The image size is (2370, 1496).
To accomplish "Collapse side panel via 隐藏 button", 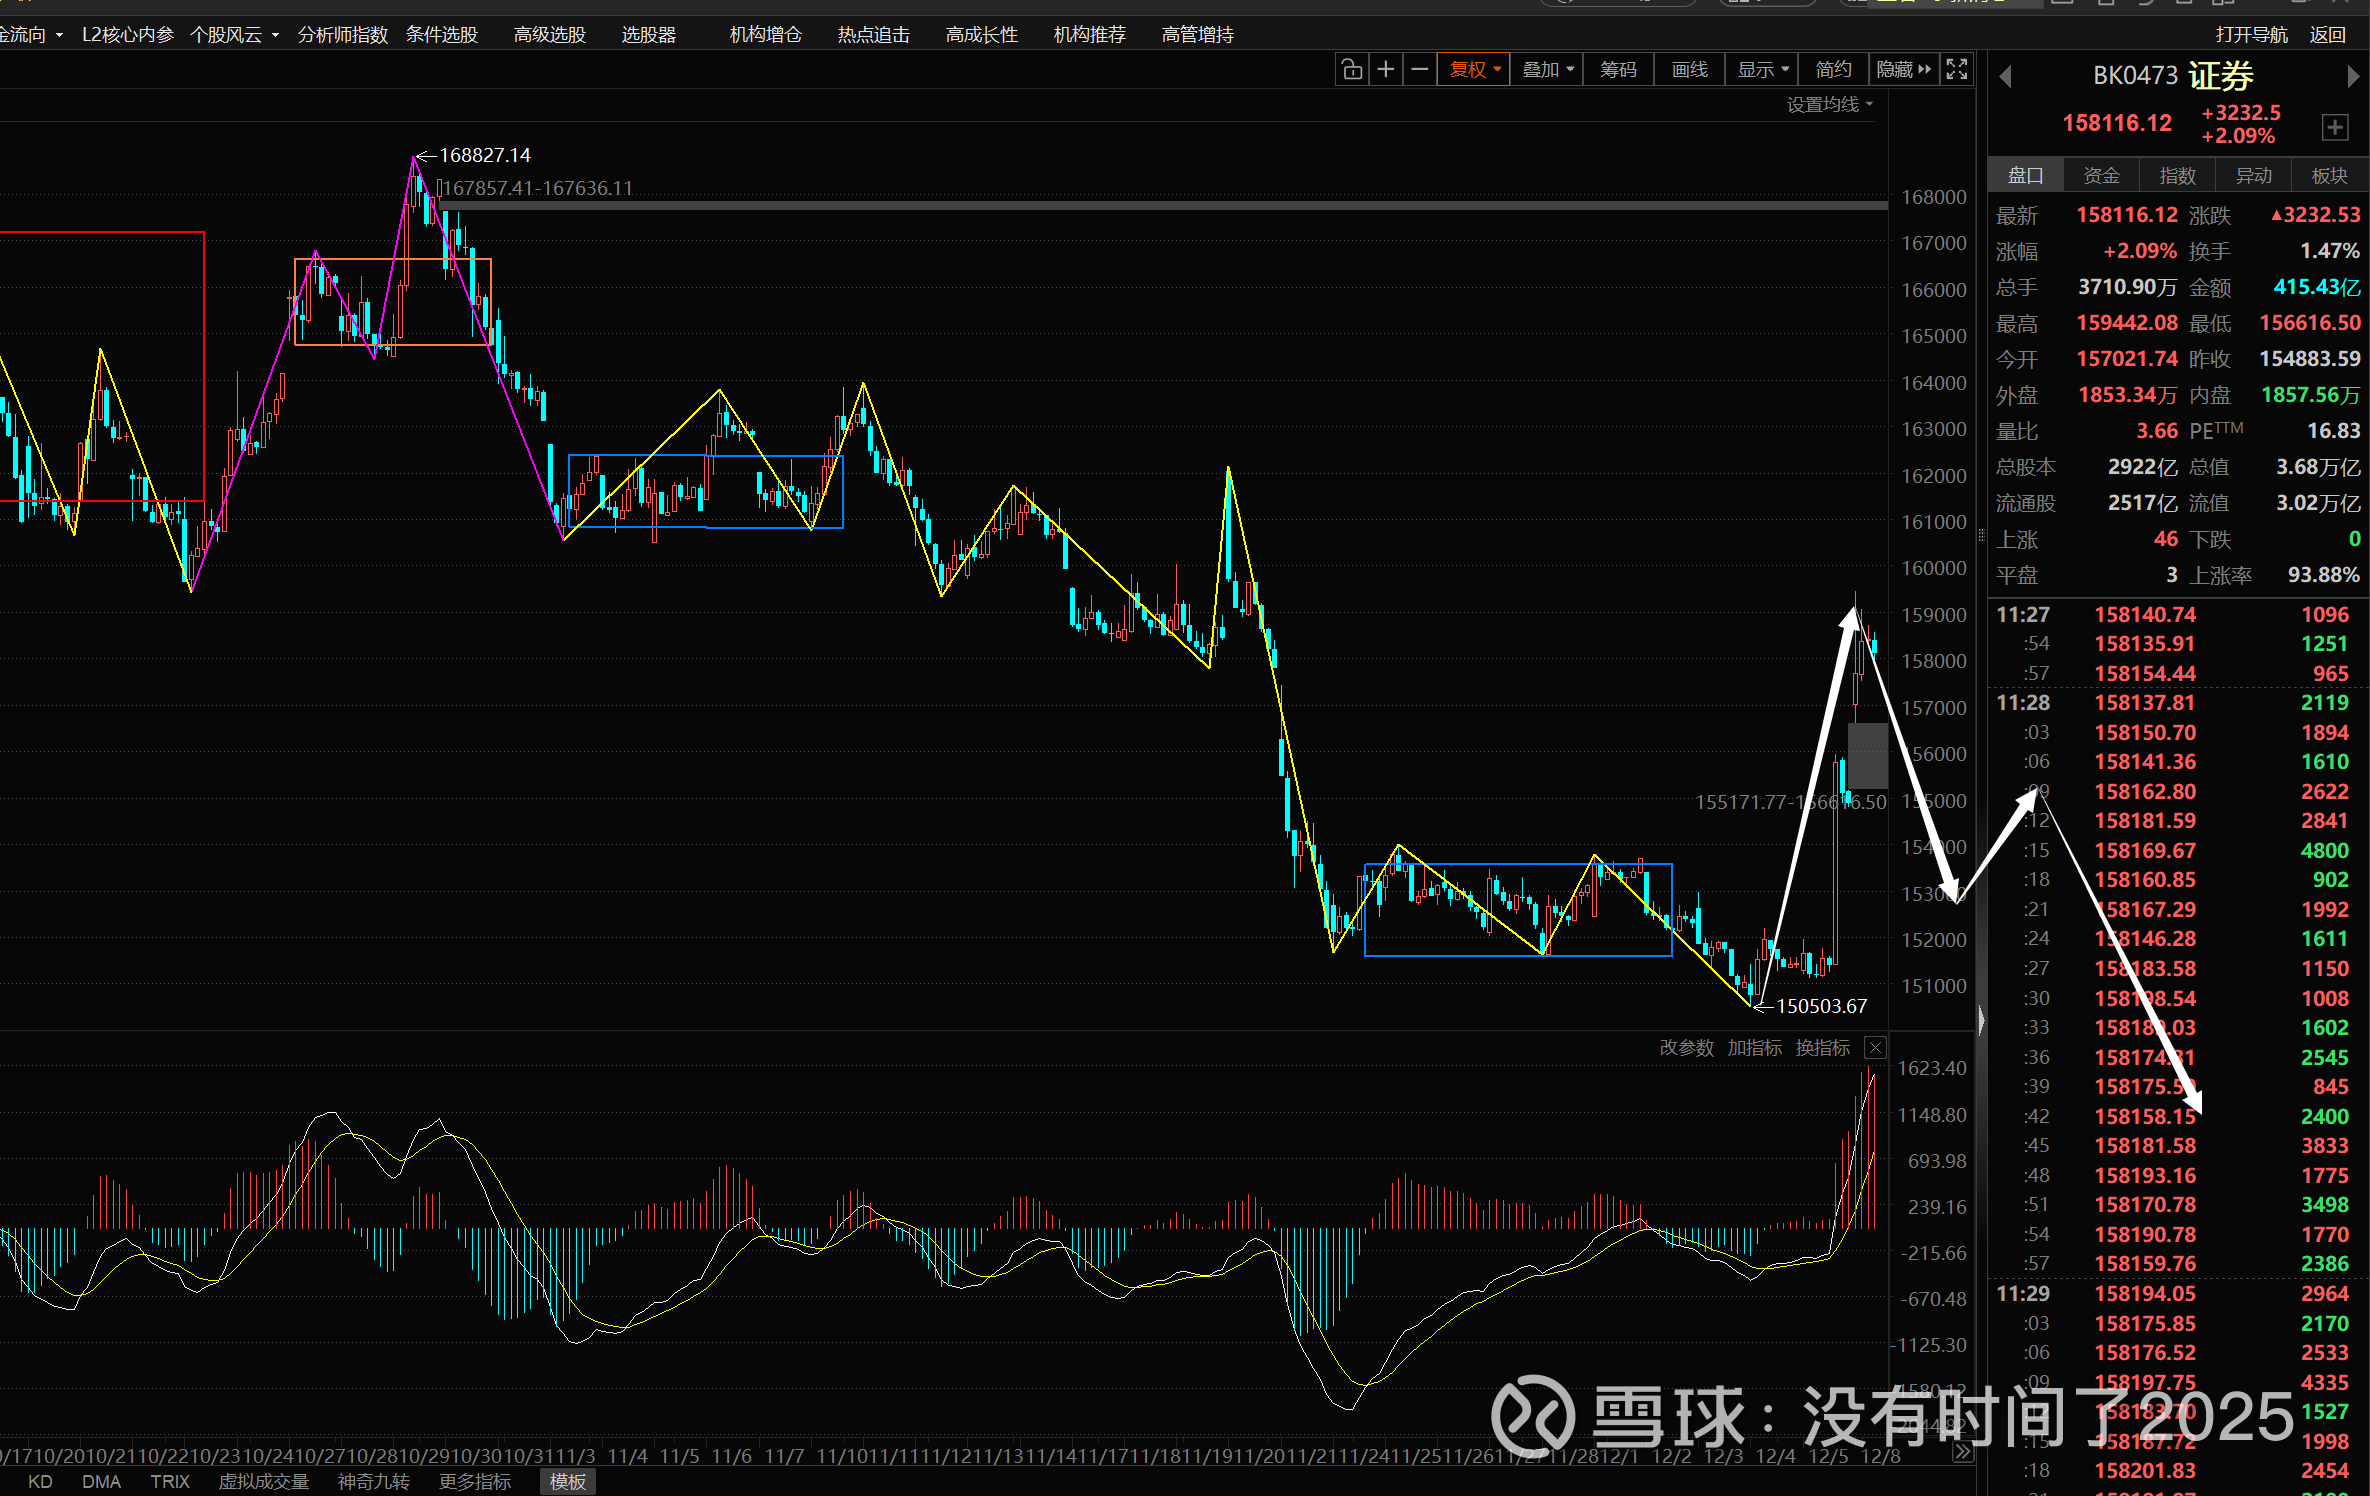I will point(1904,69).
